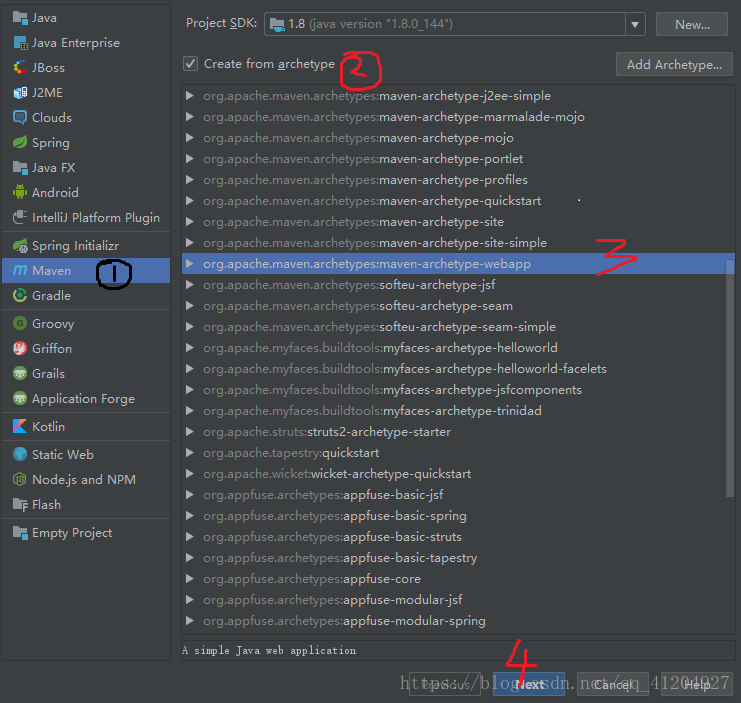This screenshot has height=703, width=741.
Task: Open the Project SDK dropdown arrow
Action: click(635, 24)
